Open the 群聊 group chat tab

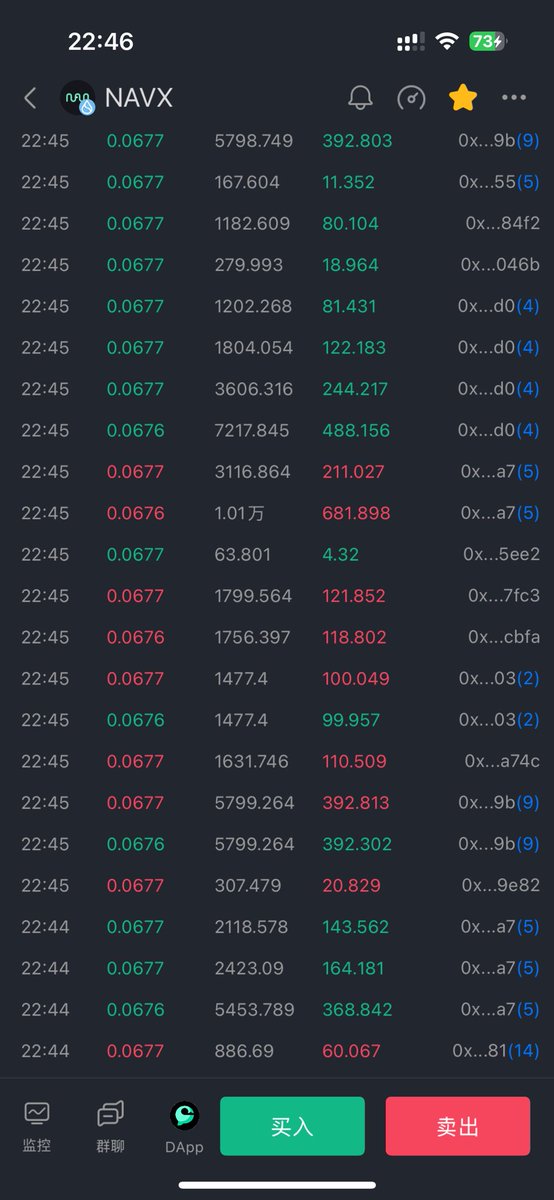tap(110, 1127)
